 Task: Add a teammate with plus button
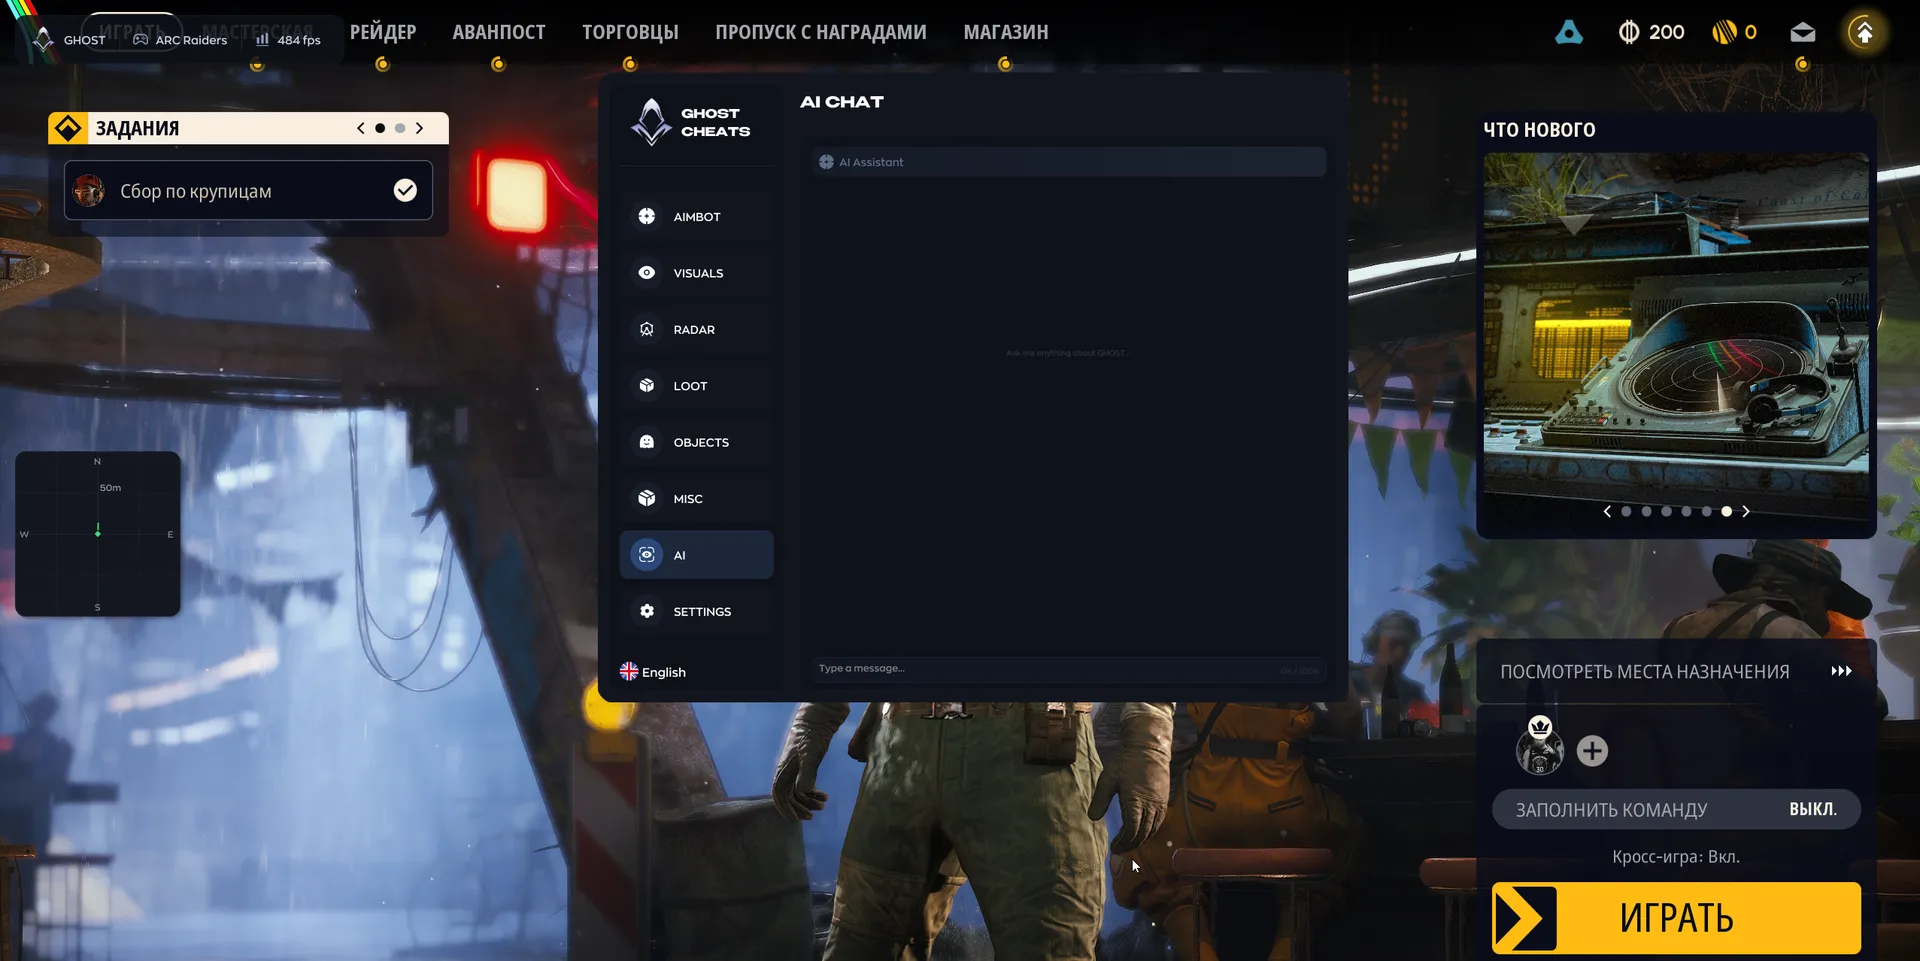coord(1592,751)
